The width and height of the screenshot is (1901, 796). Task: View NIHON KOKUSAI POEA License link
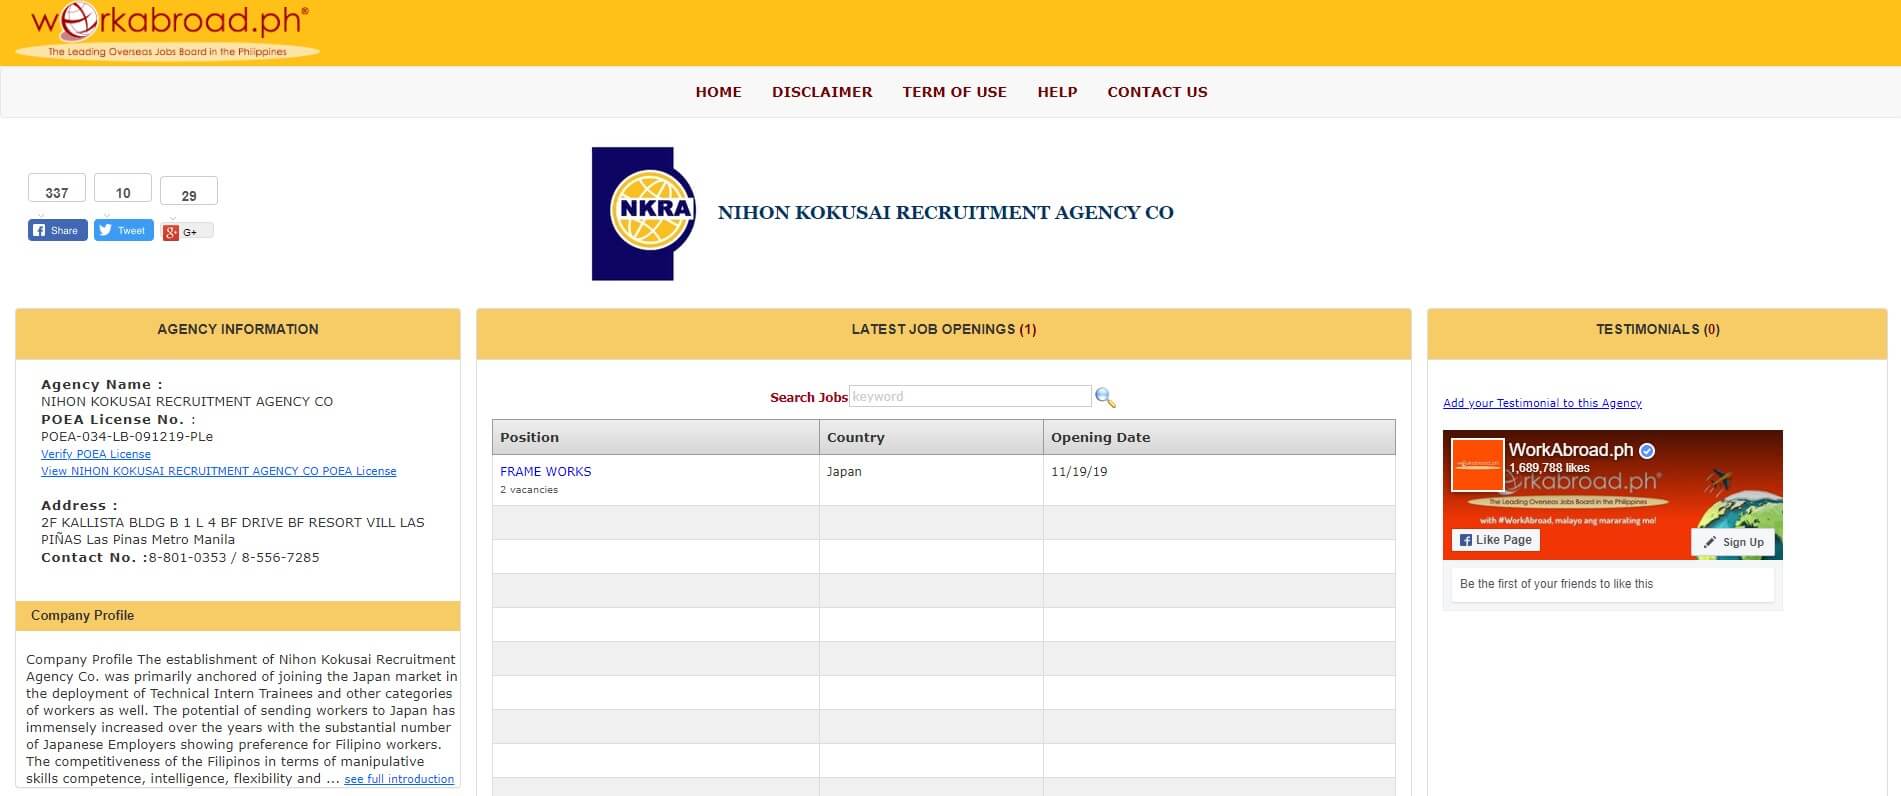[219, 471]
